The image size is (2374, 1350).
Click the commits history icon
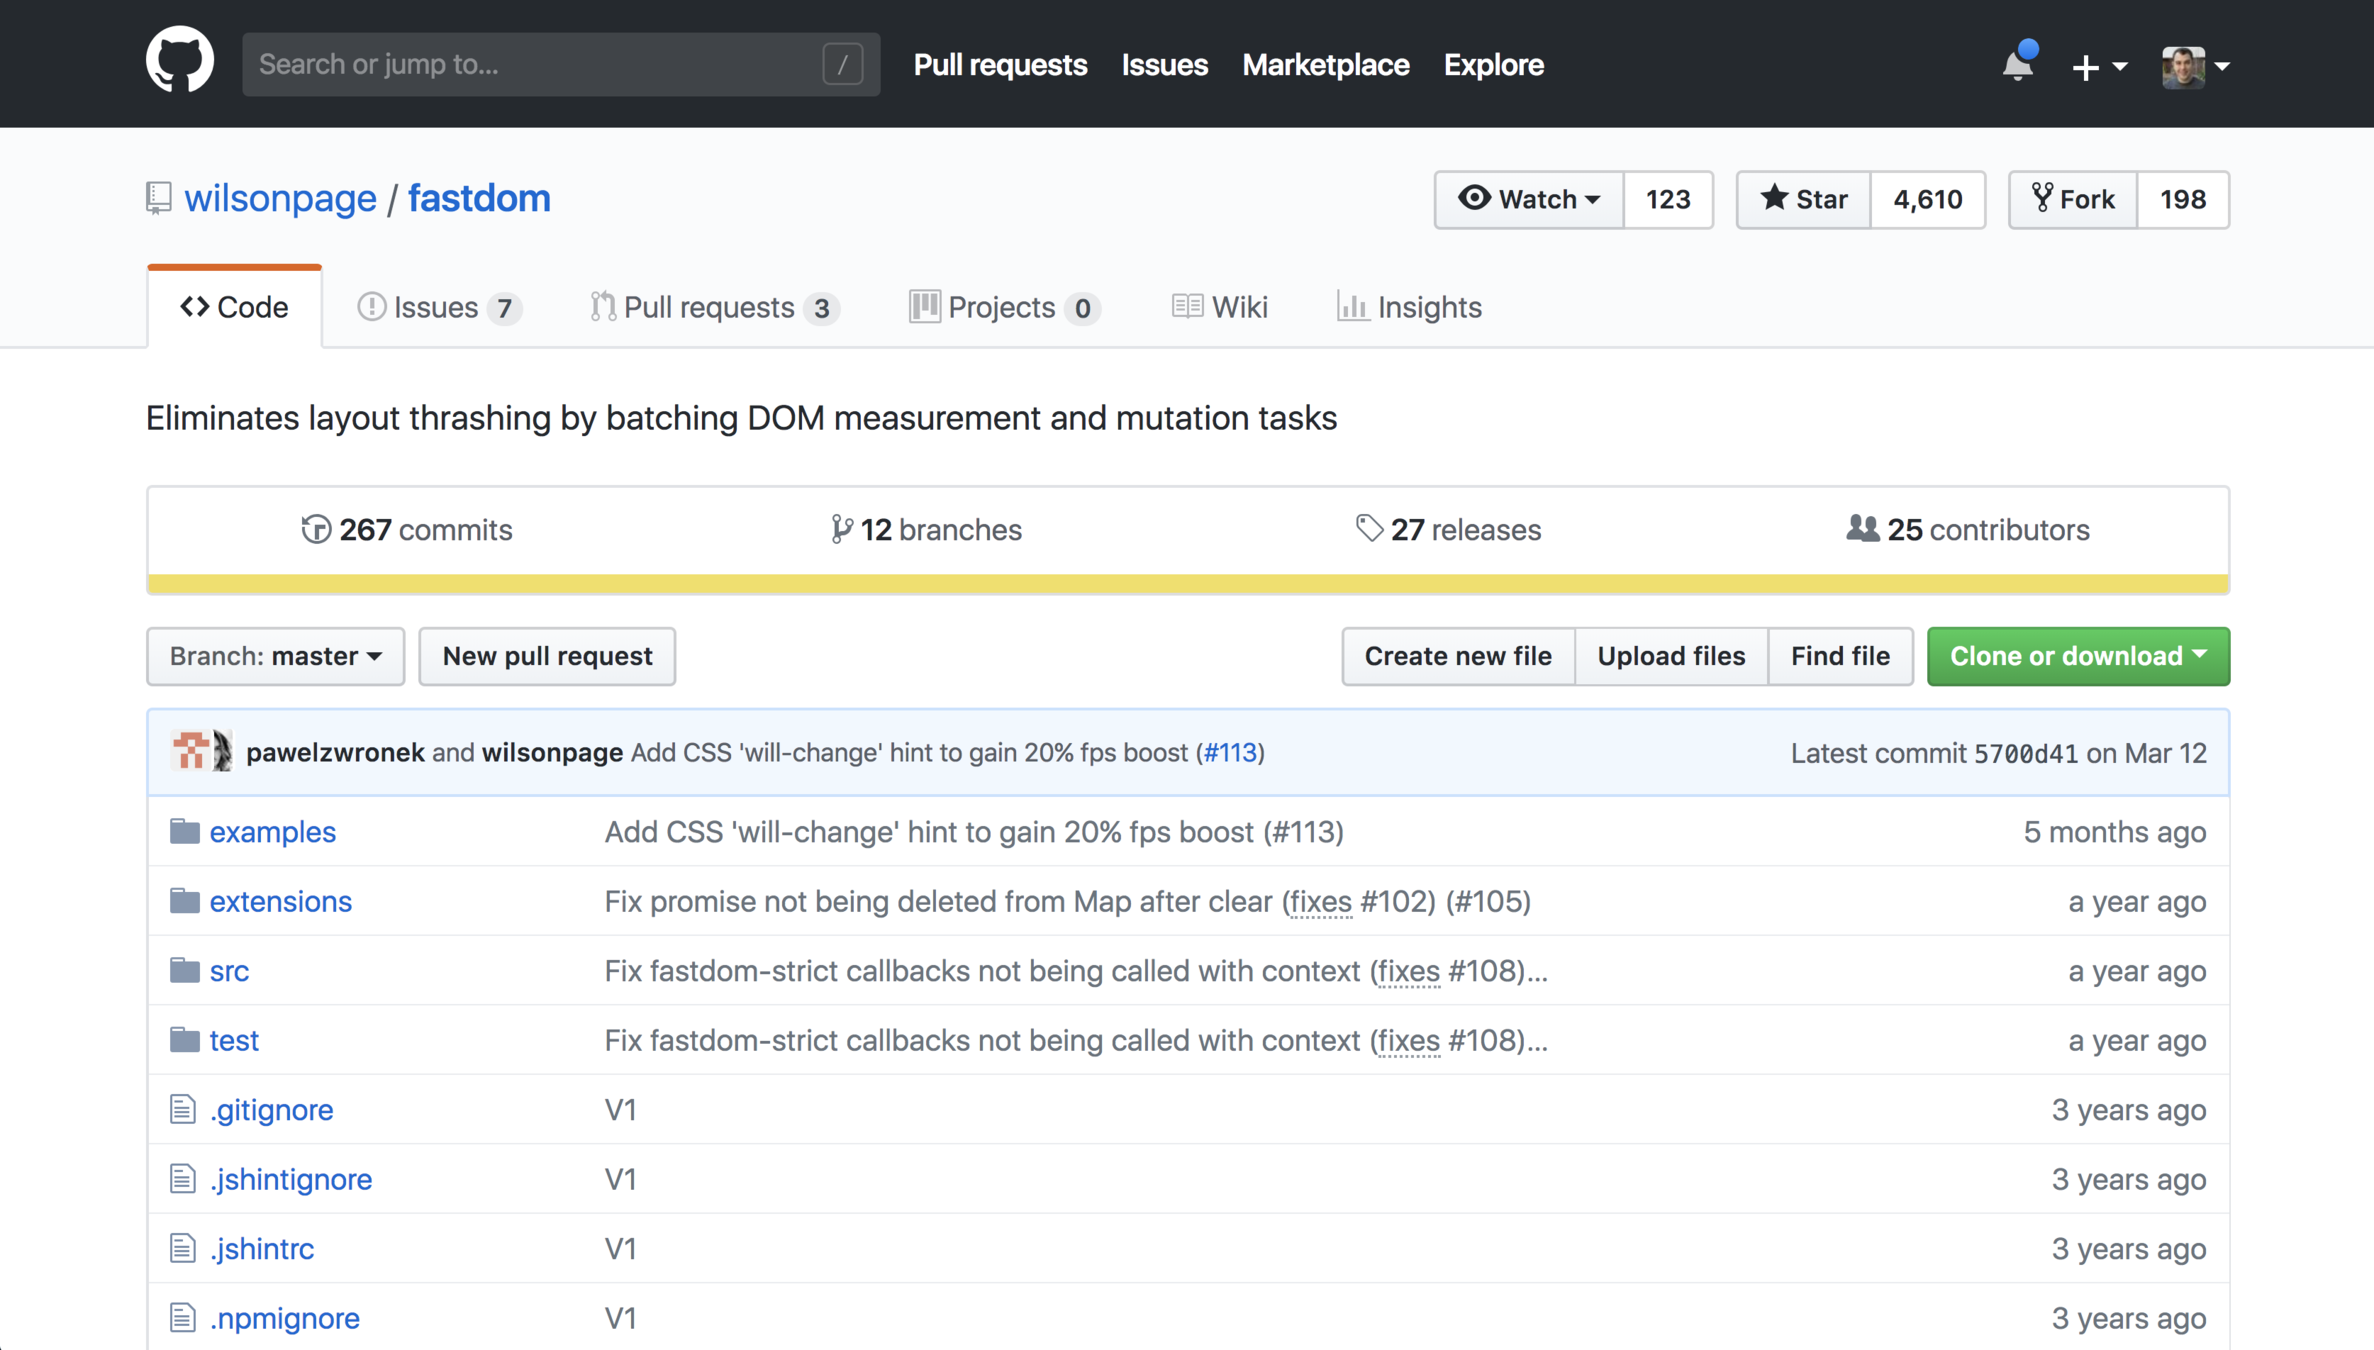point(316,529)
